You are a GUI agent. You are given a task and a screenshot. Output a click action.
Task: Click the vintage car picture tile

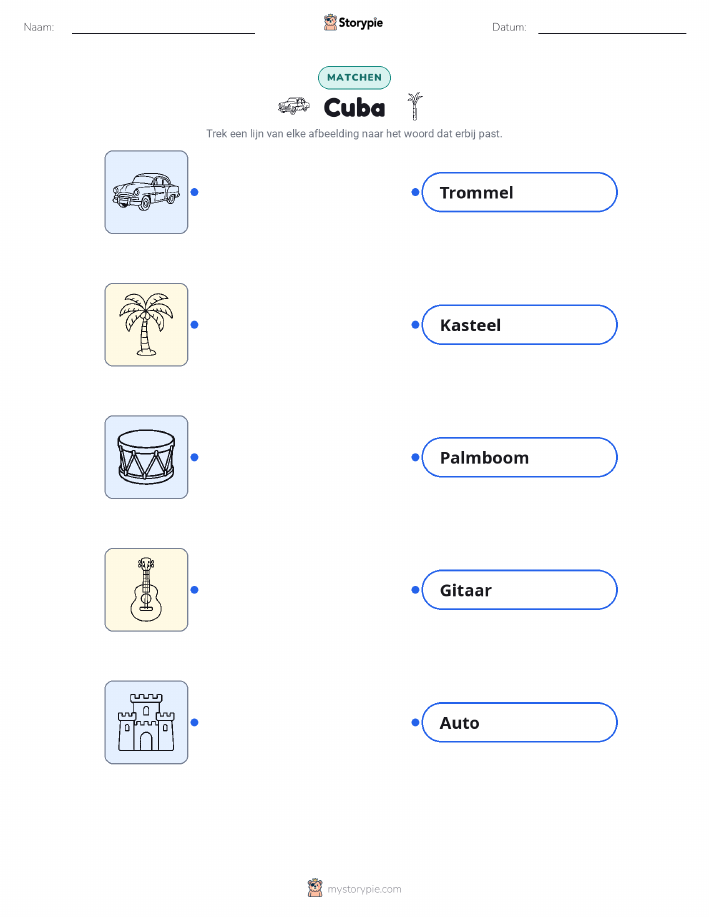146,192
